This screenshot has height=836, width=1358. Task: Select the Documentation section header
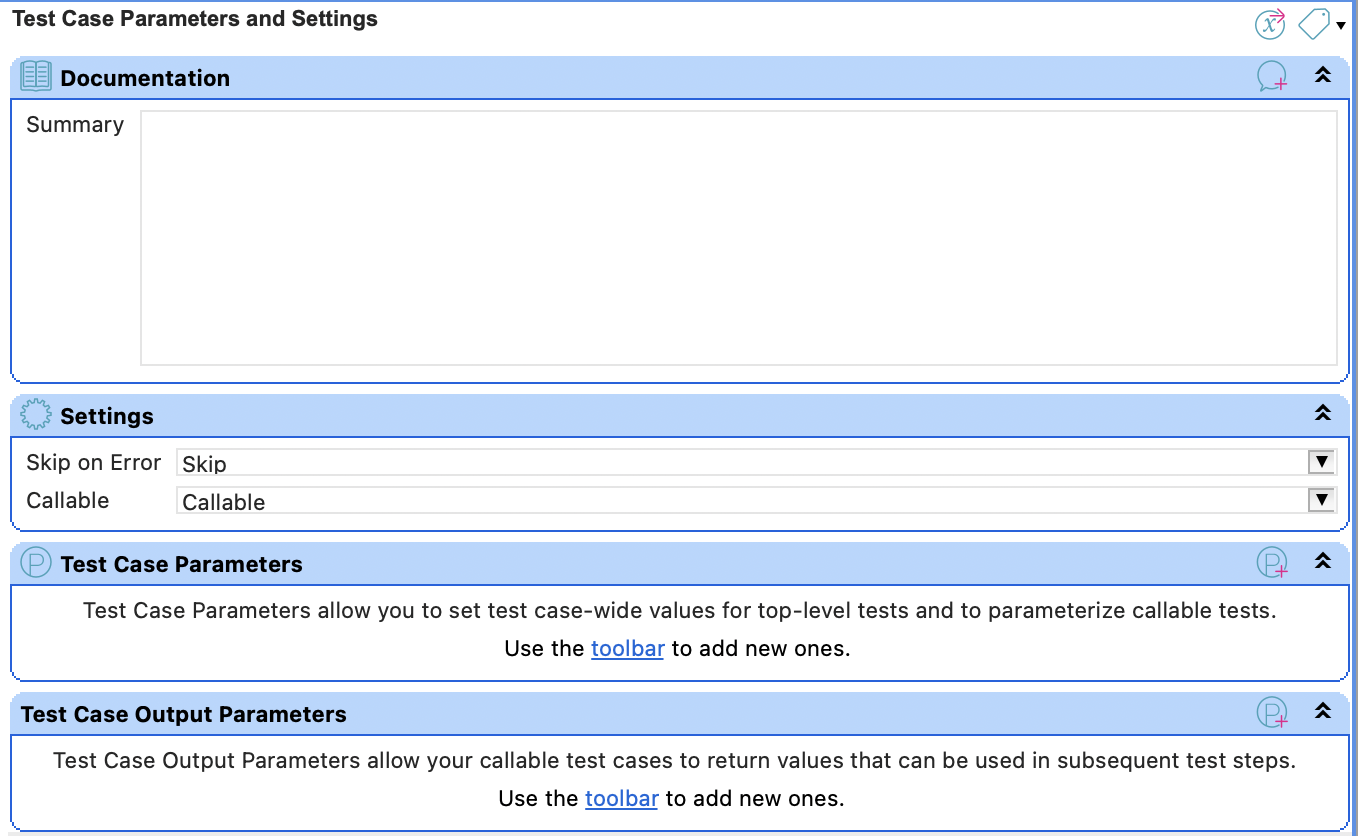[145, 78]
